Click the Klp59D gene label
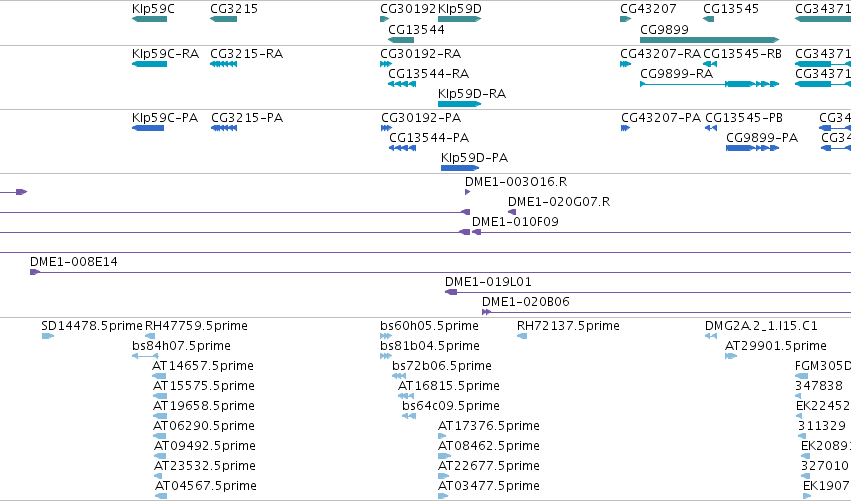 (460, 9)
